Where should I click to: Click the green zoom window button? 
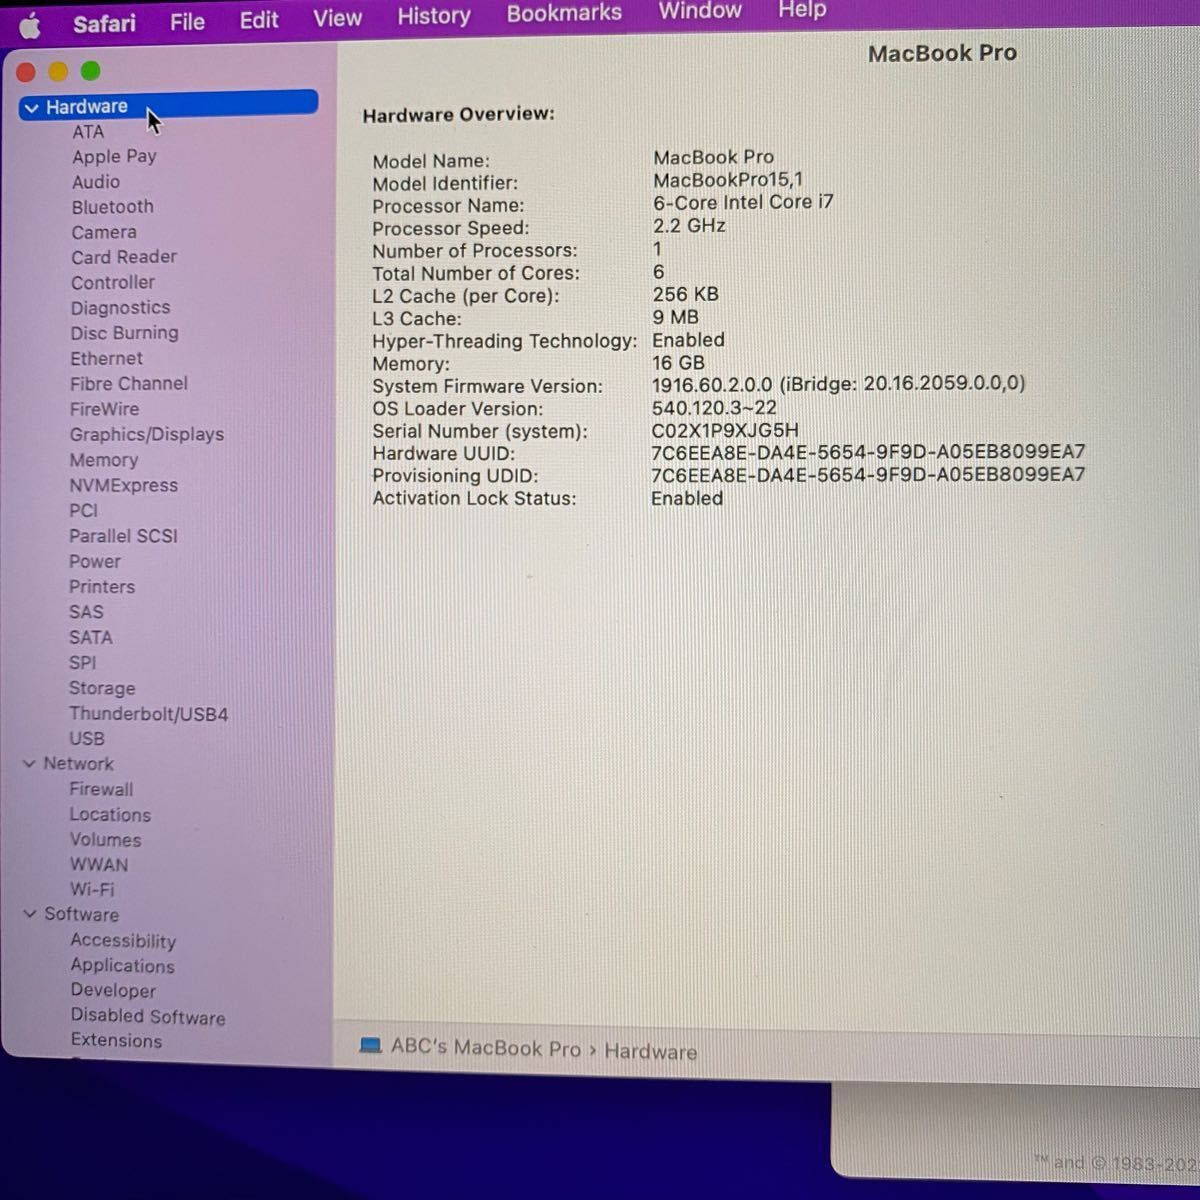[x=90, y=70]
